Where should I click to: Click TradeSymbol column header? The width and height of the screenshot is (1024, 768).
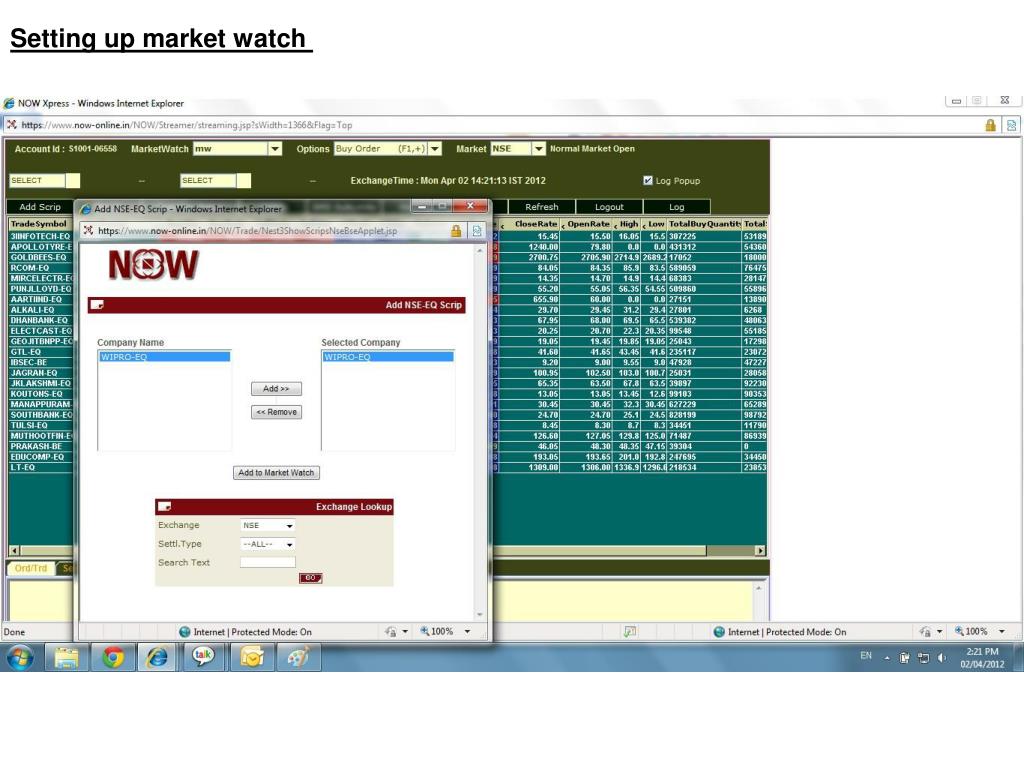pos(39,224)
